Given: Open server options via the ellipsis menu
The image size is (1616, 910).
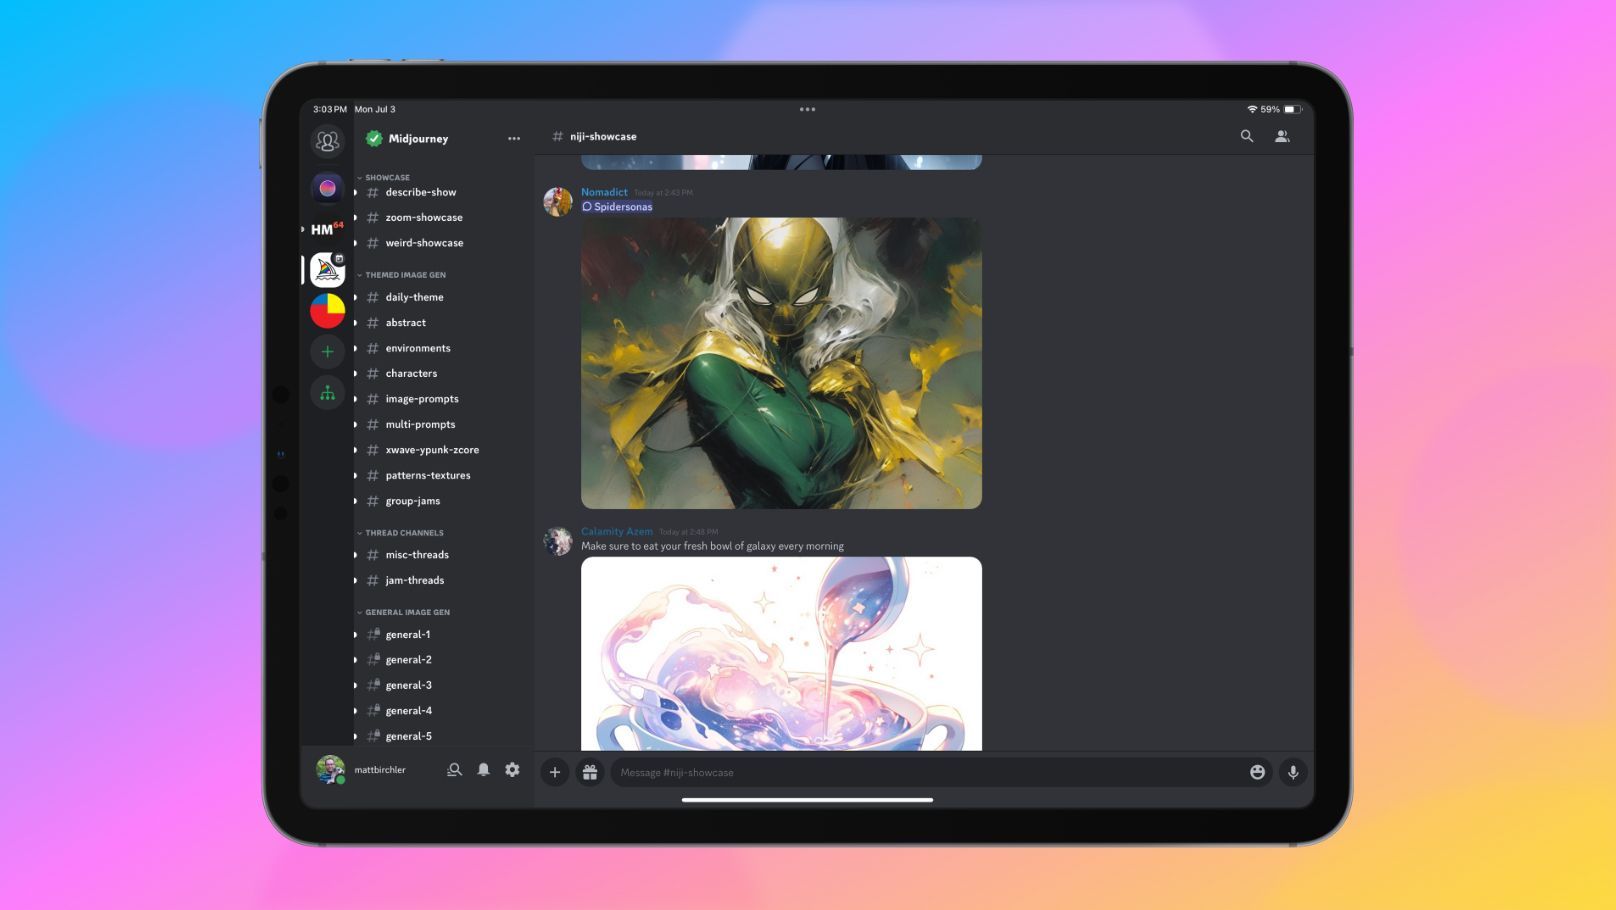Looking at the screenshot, I should pyautogui.click(x=514, y=139).
